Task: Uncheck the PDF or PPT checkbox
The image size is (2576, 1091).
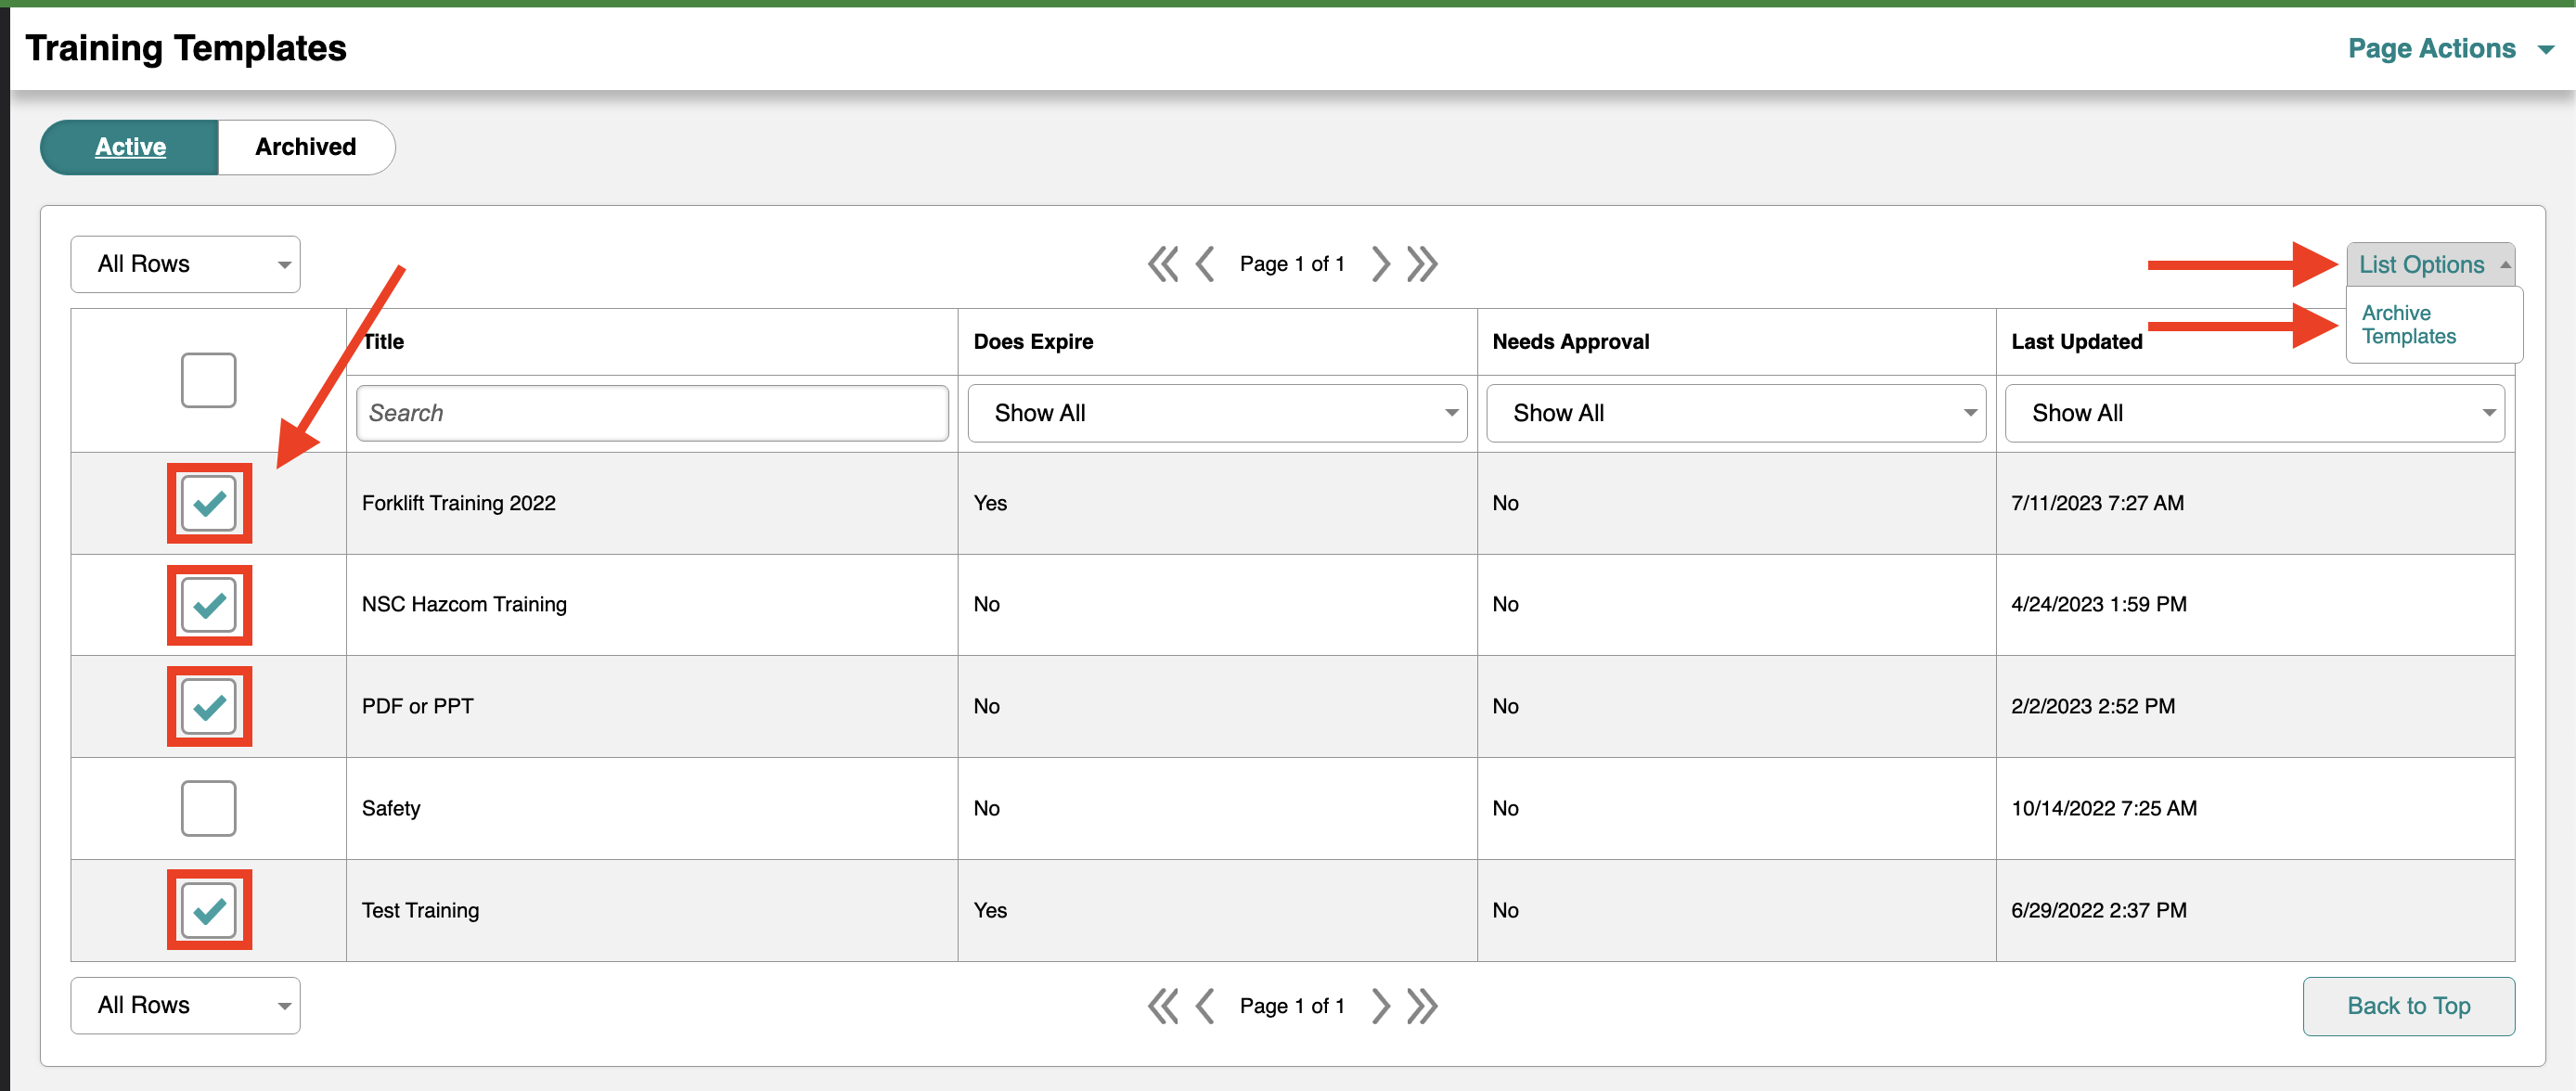Action: coord(209,707)
